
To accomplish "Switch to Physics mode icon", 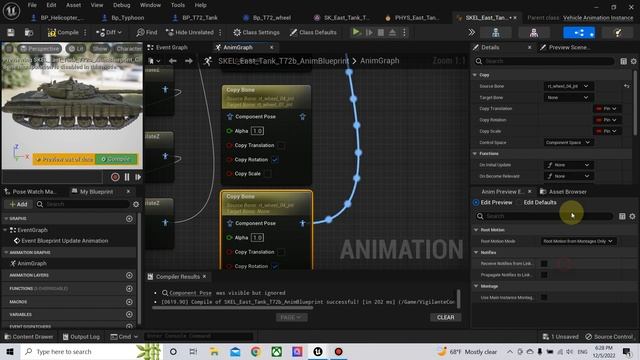I will [x=618, y=32].
